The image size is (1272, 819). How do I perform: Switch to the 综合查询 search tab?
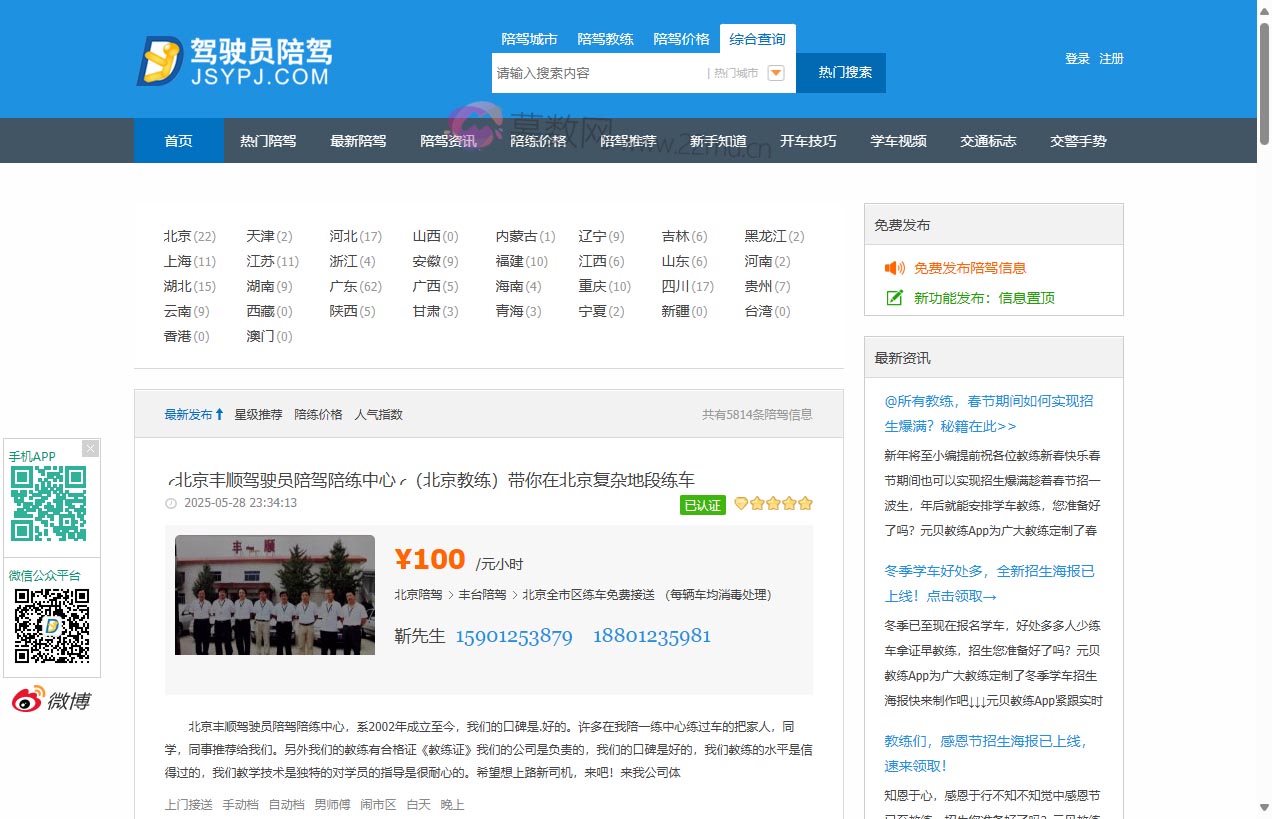(757, 38)
